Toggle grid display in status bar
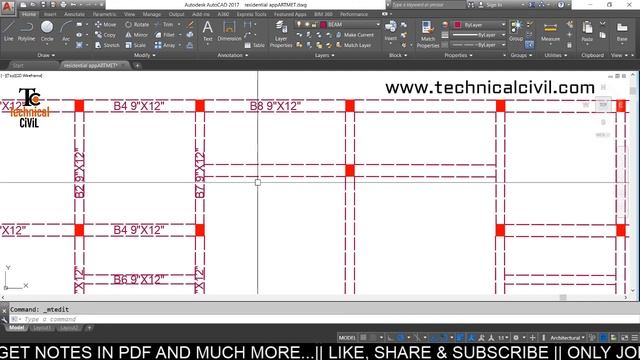 (363, 338)
